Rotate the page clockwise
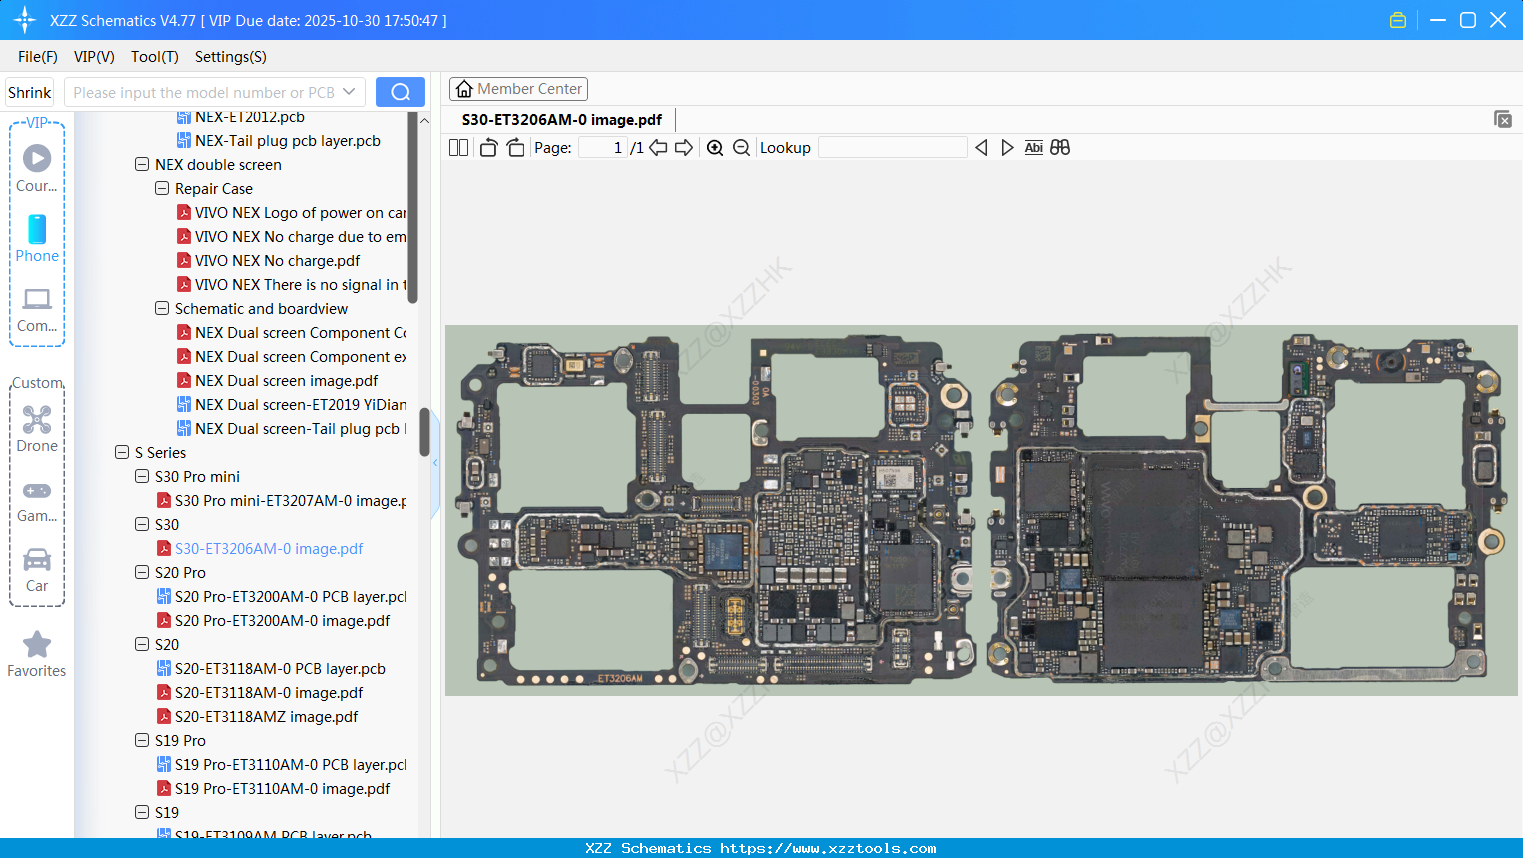Viewport: 1523px width, 858px height. click(515, 147)
